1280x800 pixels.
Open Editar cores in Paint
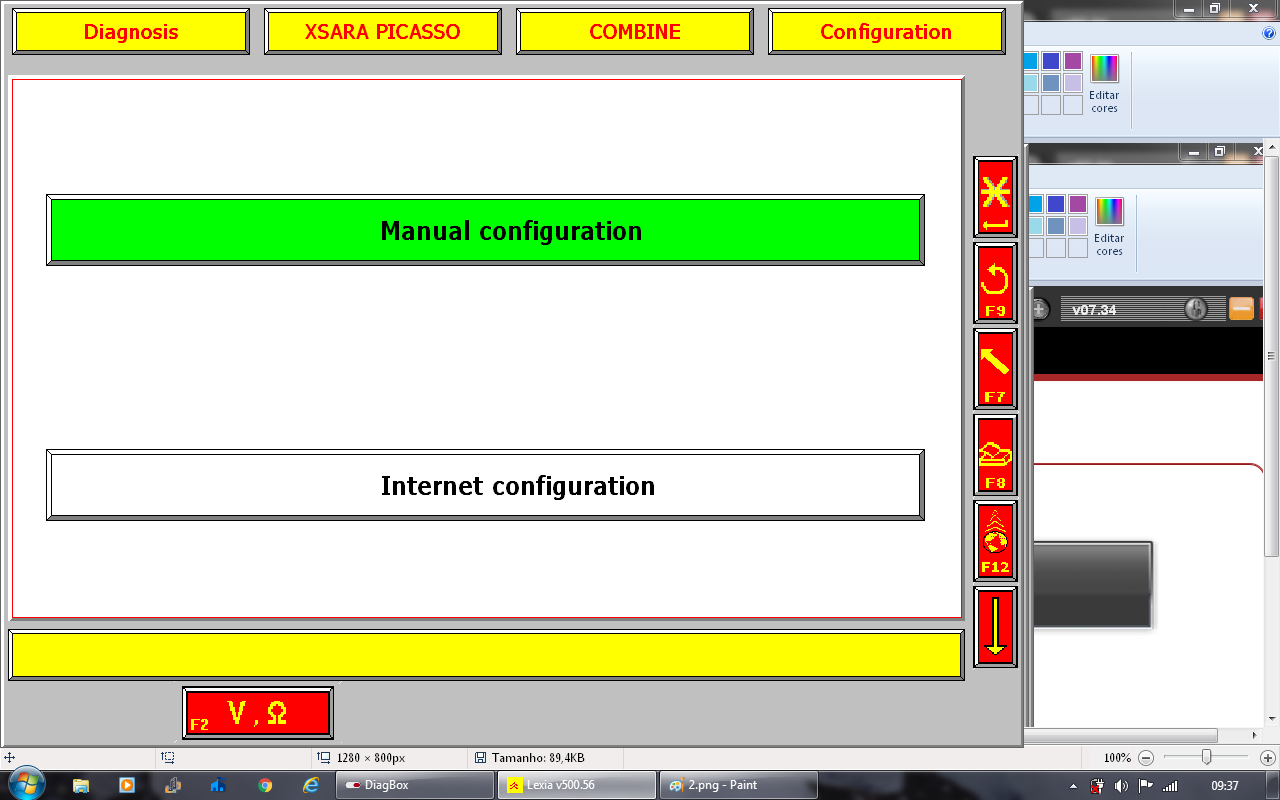tap(1104, 83)
